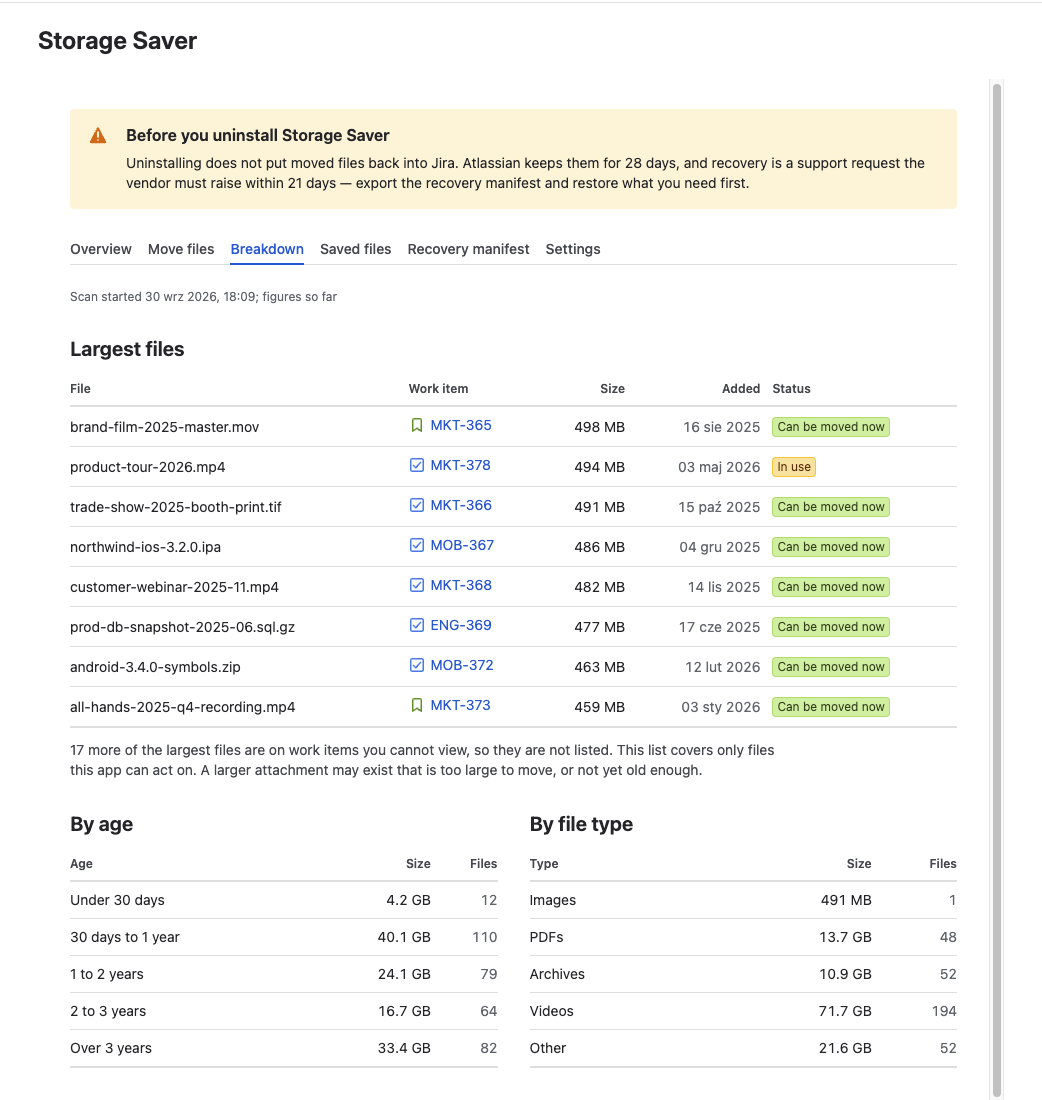Click the 71.7 GB Videos size value
Image resolution: width=1042 pixels, height=1100 pixels.
(x=845, y=1012)
